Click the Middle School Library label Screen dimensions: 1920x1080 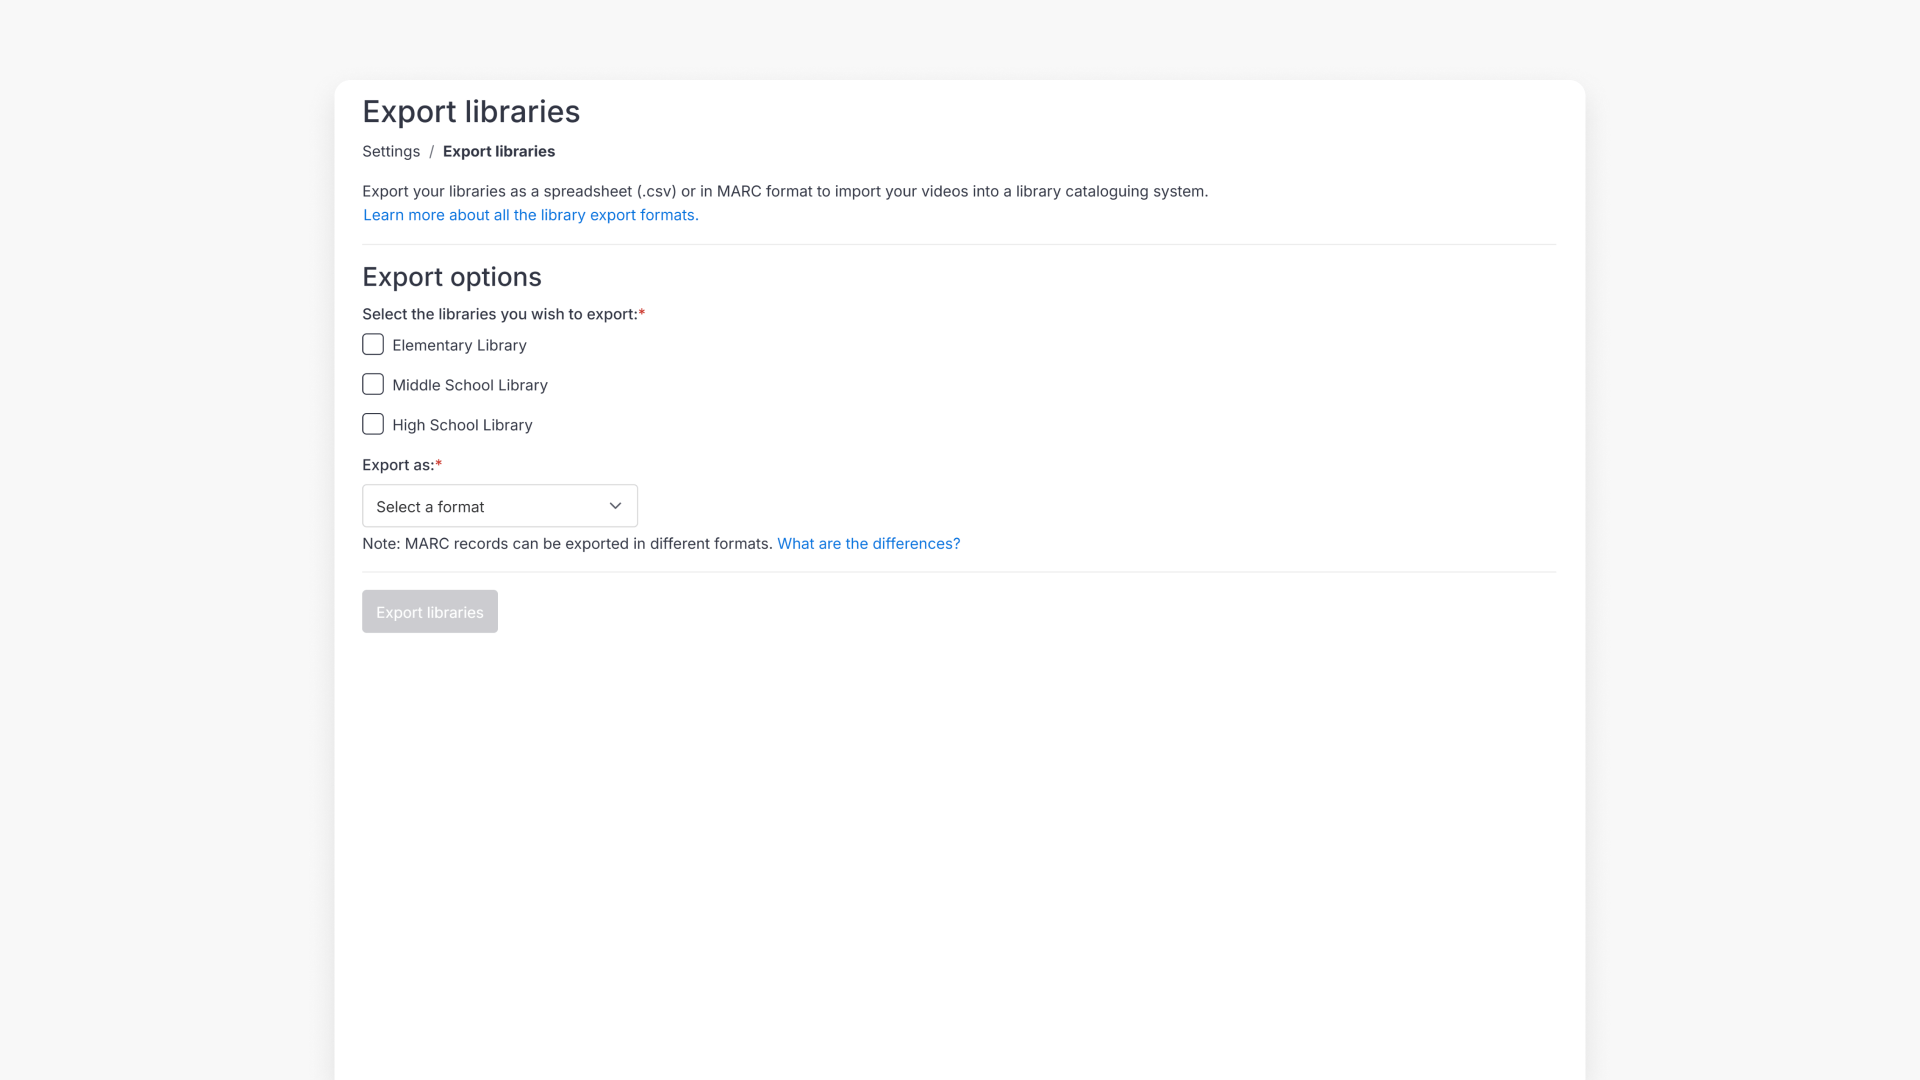click(469, 384)
